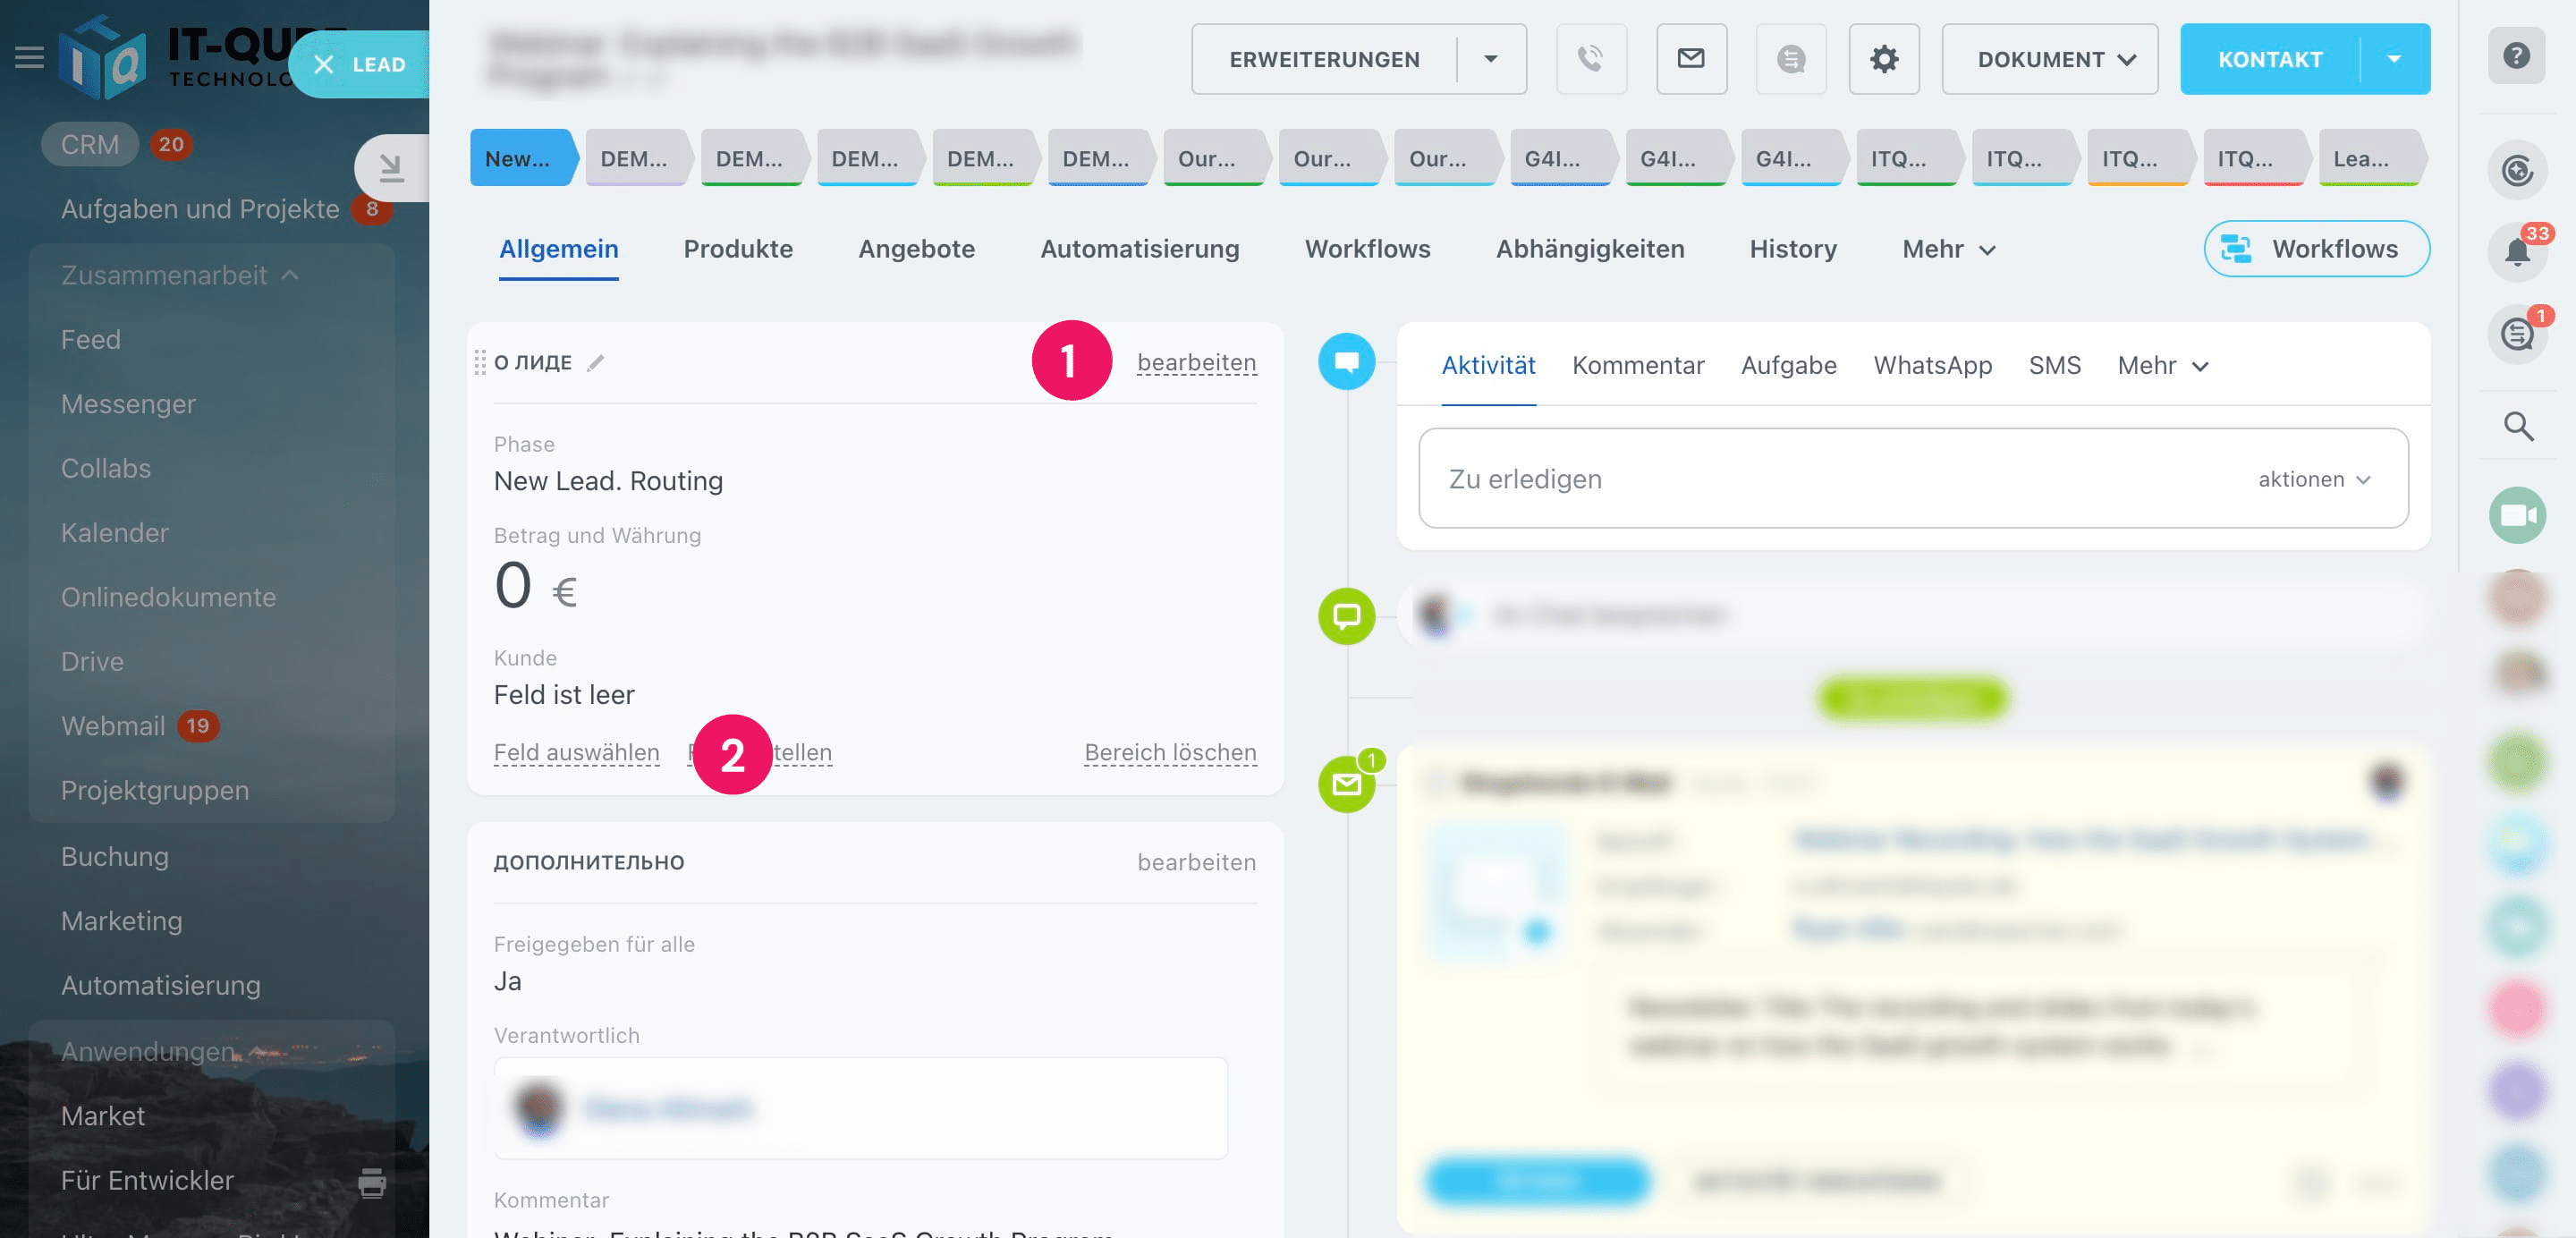2576x1238 pixels.
Task: Click the notifications bell icon
Action: [2517, 250]
